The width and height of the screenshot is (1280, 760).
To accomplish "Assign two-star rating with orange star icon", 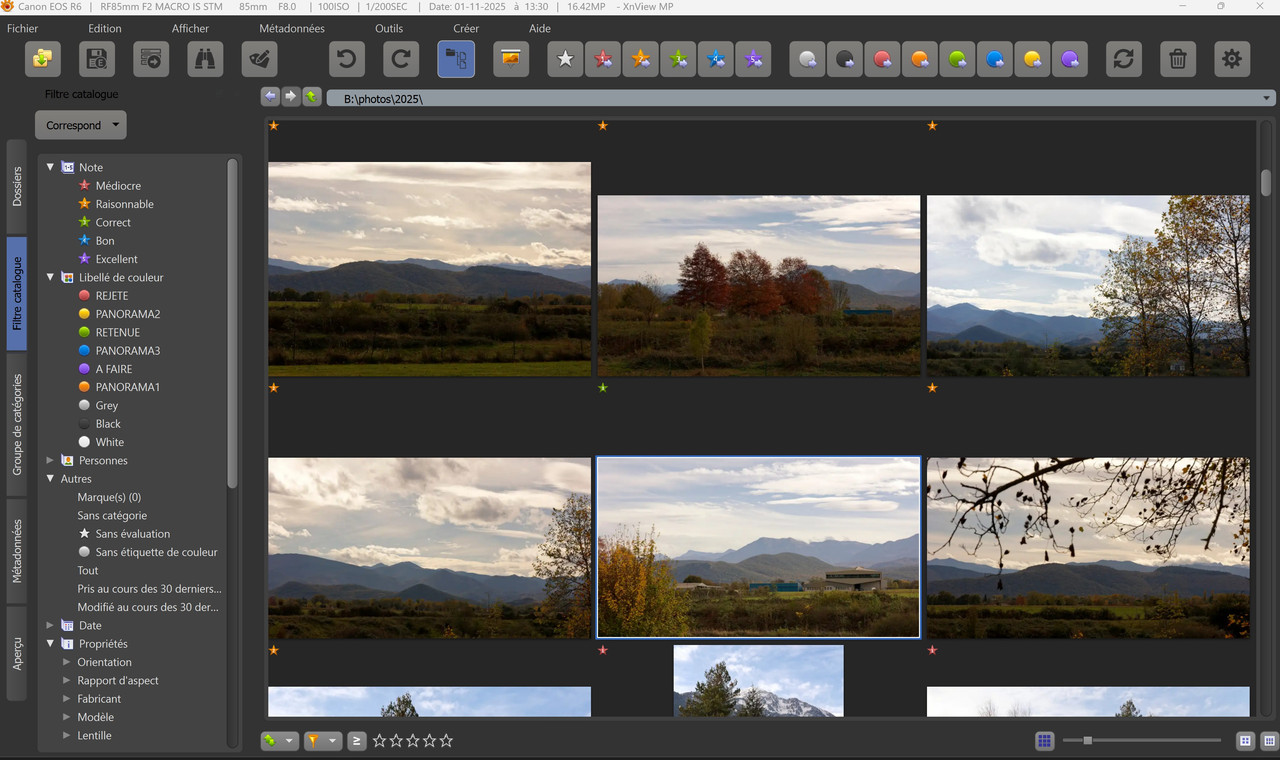I will pos(641,59).
